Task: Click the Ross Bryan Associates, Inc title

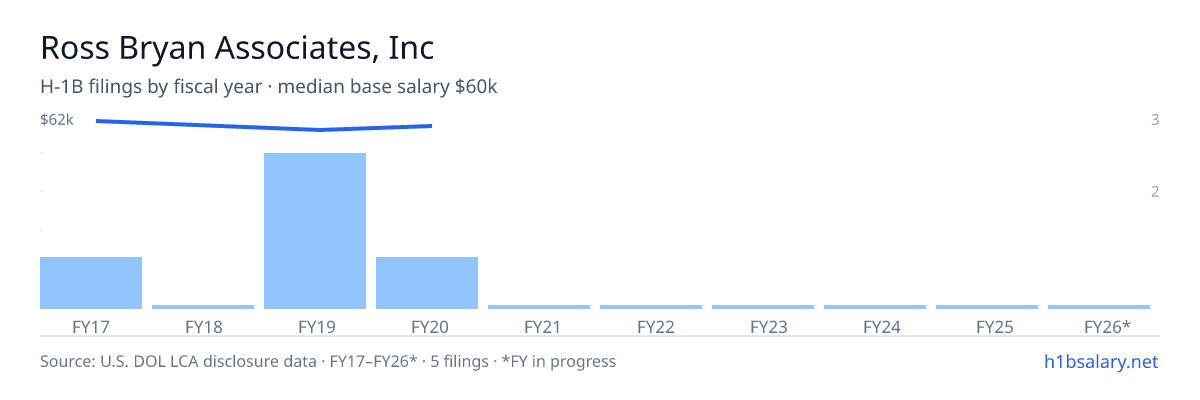Action: [x=237, y=48]
